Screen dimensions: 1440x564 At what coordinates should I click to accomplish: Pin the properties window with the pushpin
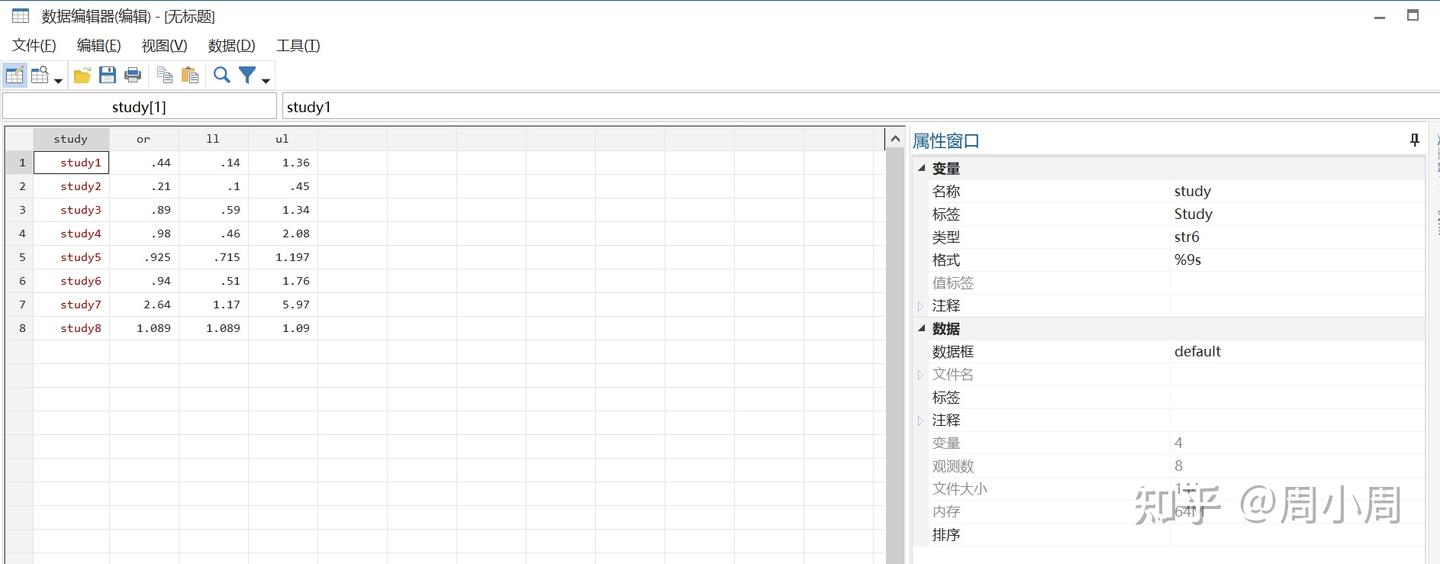(1414, 140)
